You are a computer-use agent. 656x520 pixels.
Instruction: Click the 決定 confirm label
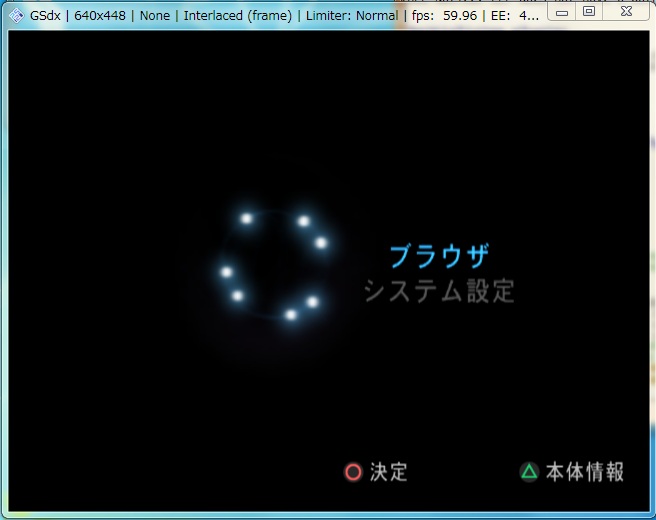388,472
